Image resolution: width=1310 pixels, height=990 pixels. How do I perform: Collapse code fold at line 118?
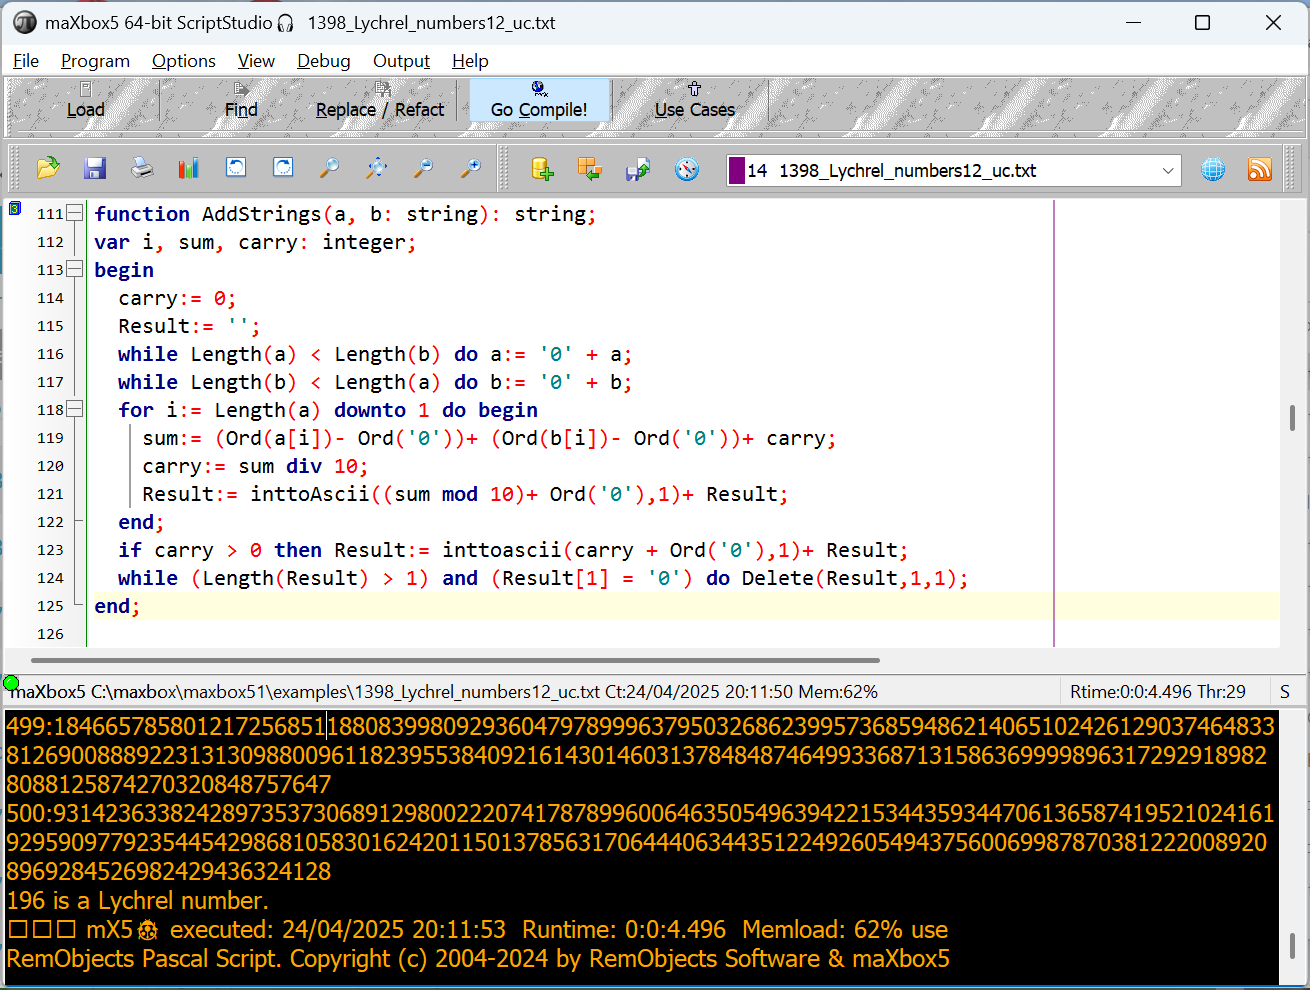[x=74, y=410]
